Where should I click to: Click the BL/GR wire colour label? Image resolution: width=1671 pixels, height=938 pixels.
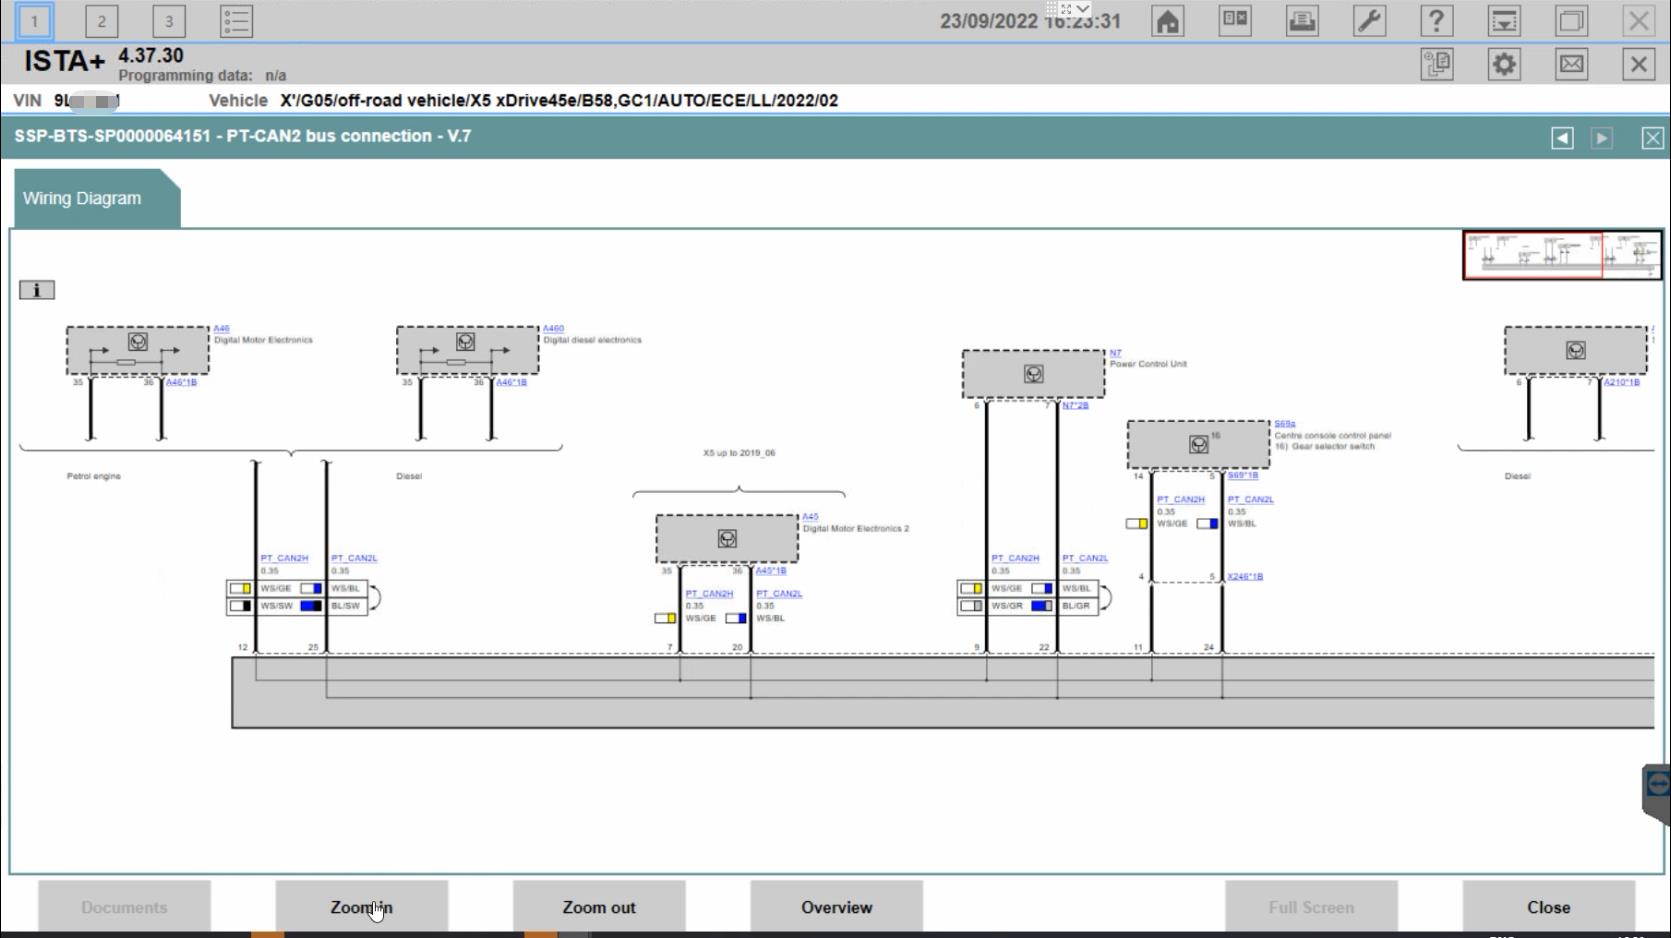click(x=1076, y=606)
